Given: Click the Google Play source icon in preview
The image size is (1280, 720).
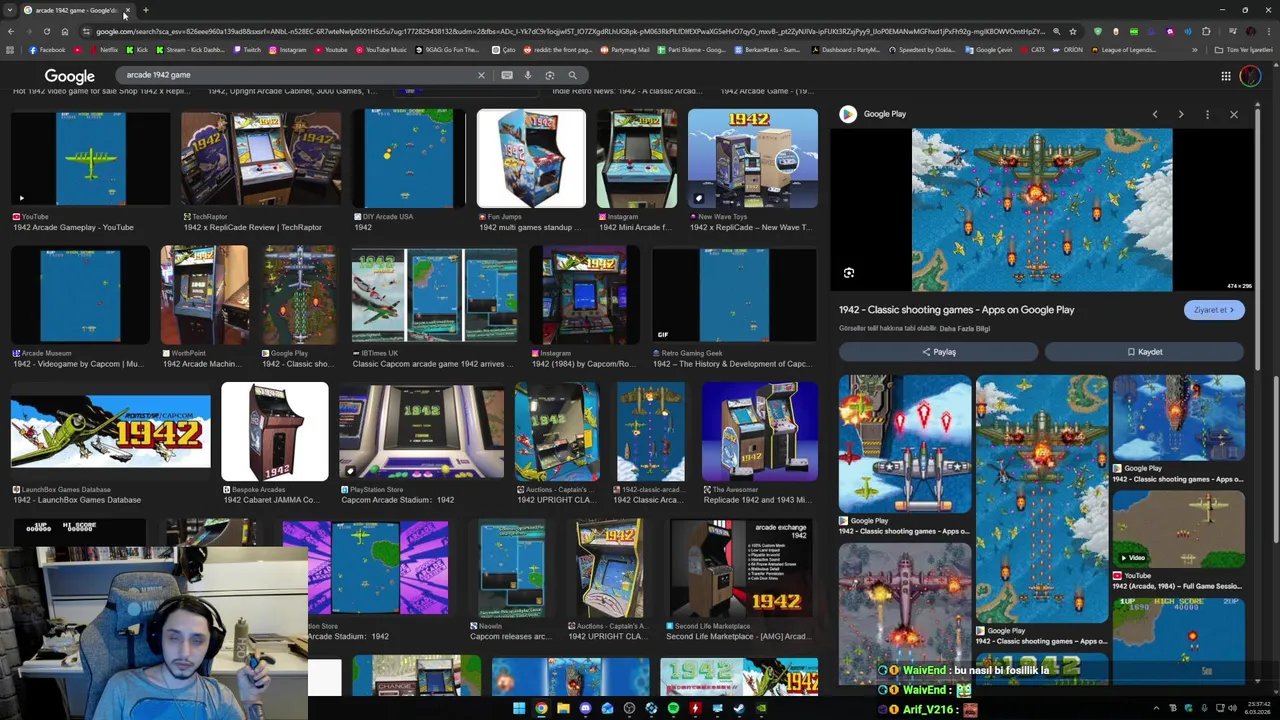Looking at the screenshot, I should click(x=848, y=114).
